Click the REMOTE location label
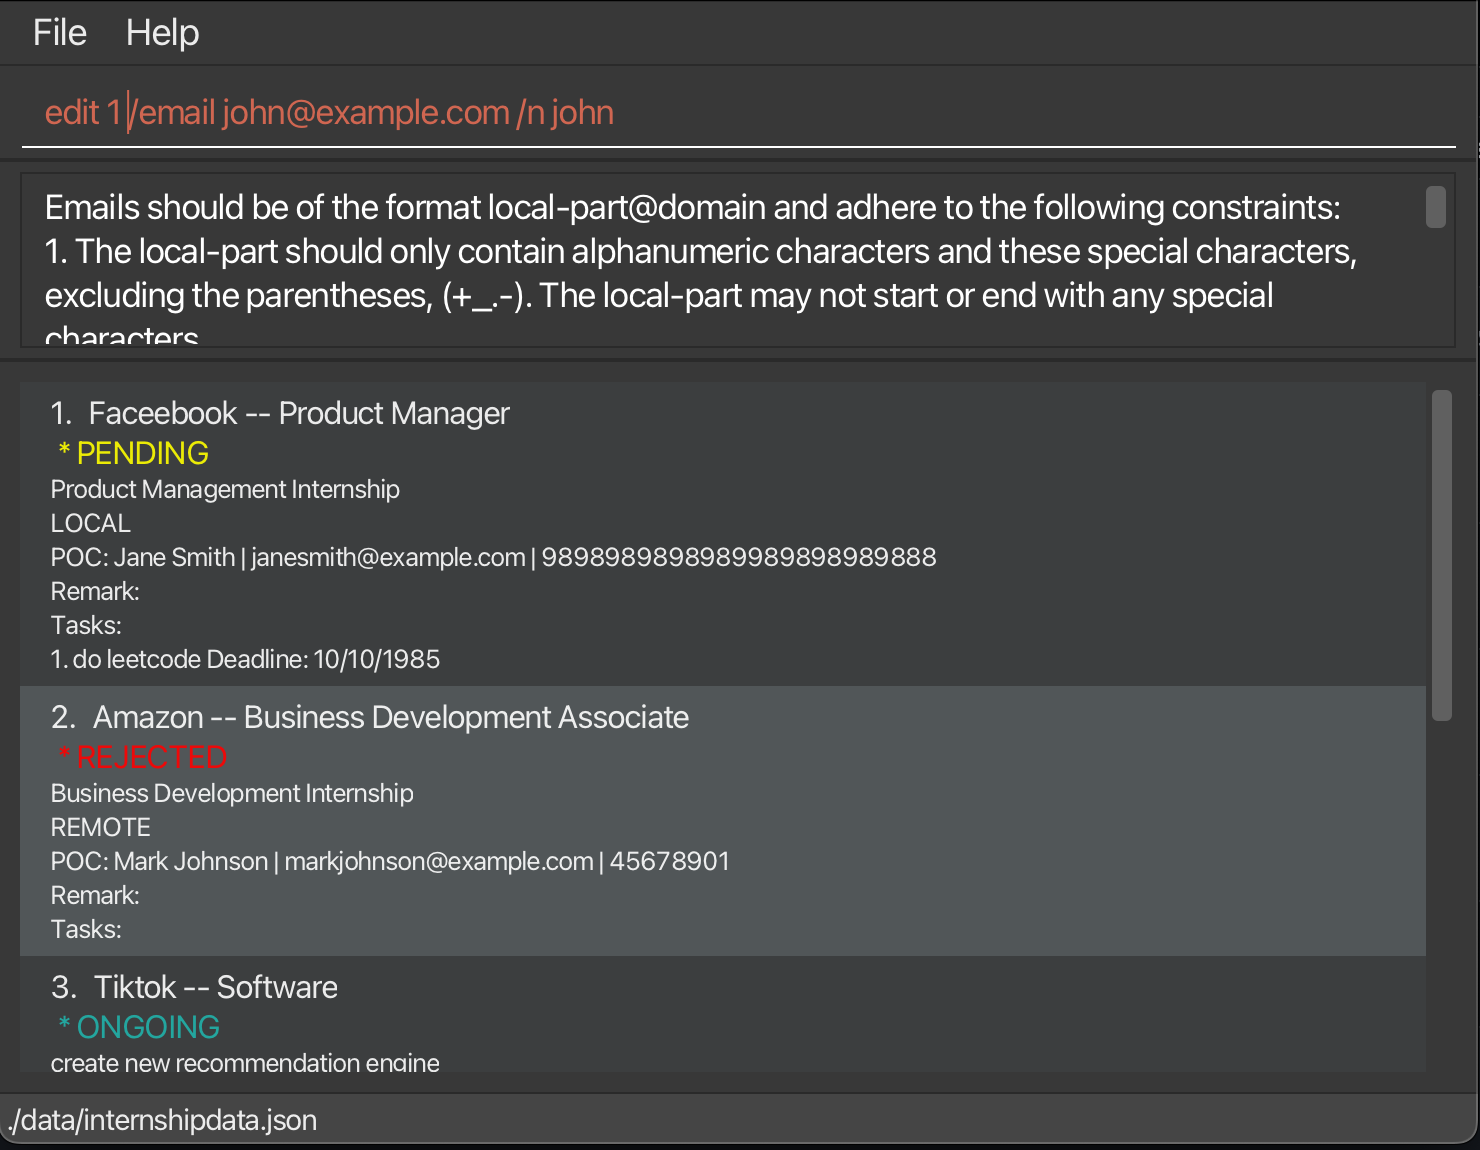The image size is (1480, 1150). tap(100, 827)
